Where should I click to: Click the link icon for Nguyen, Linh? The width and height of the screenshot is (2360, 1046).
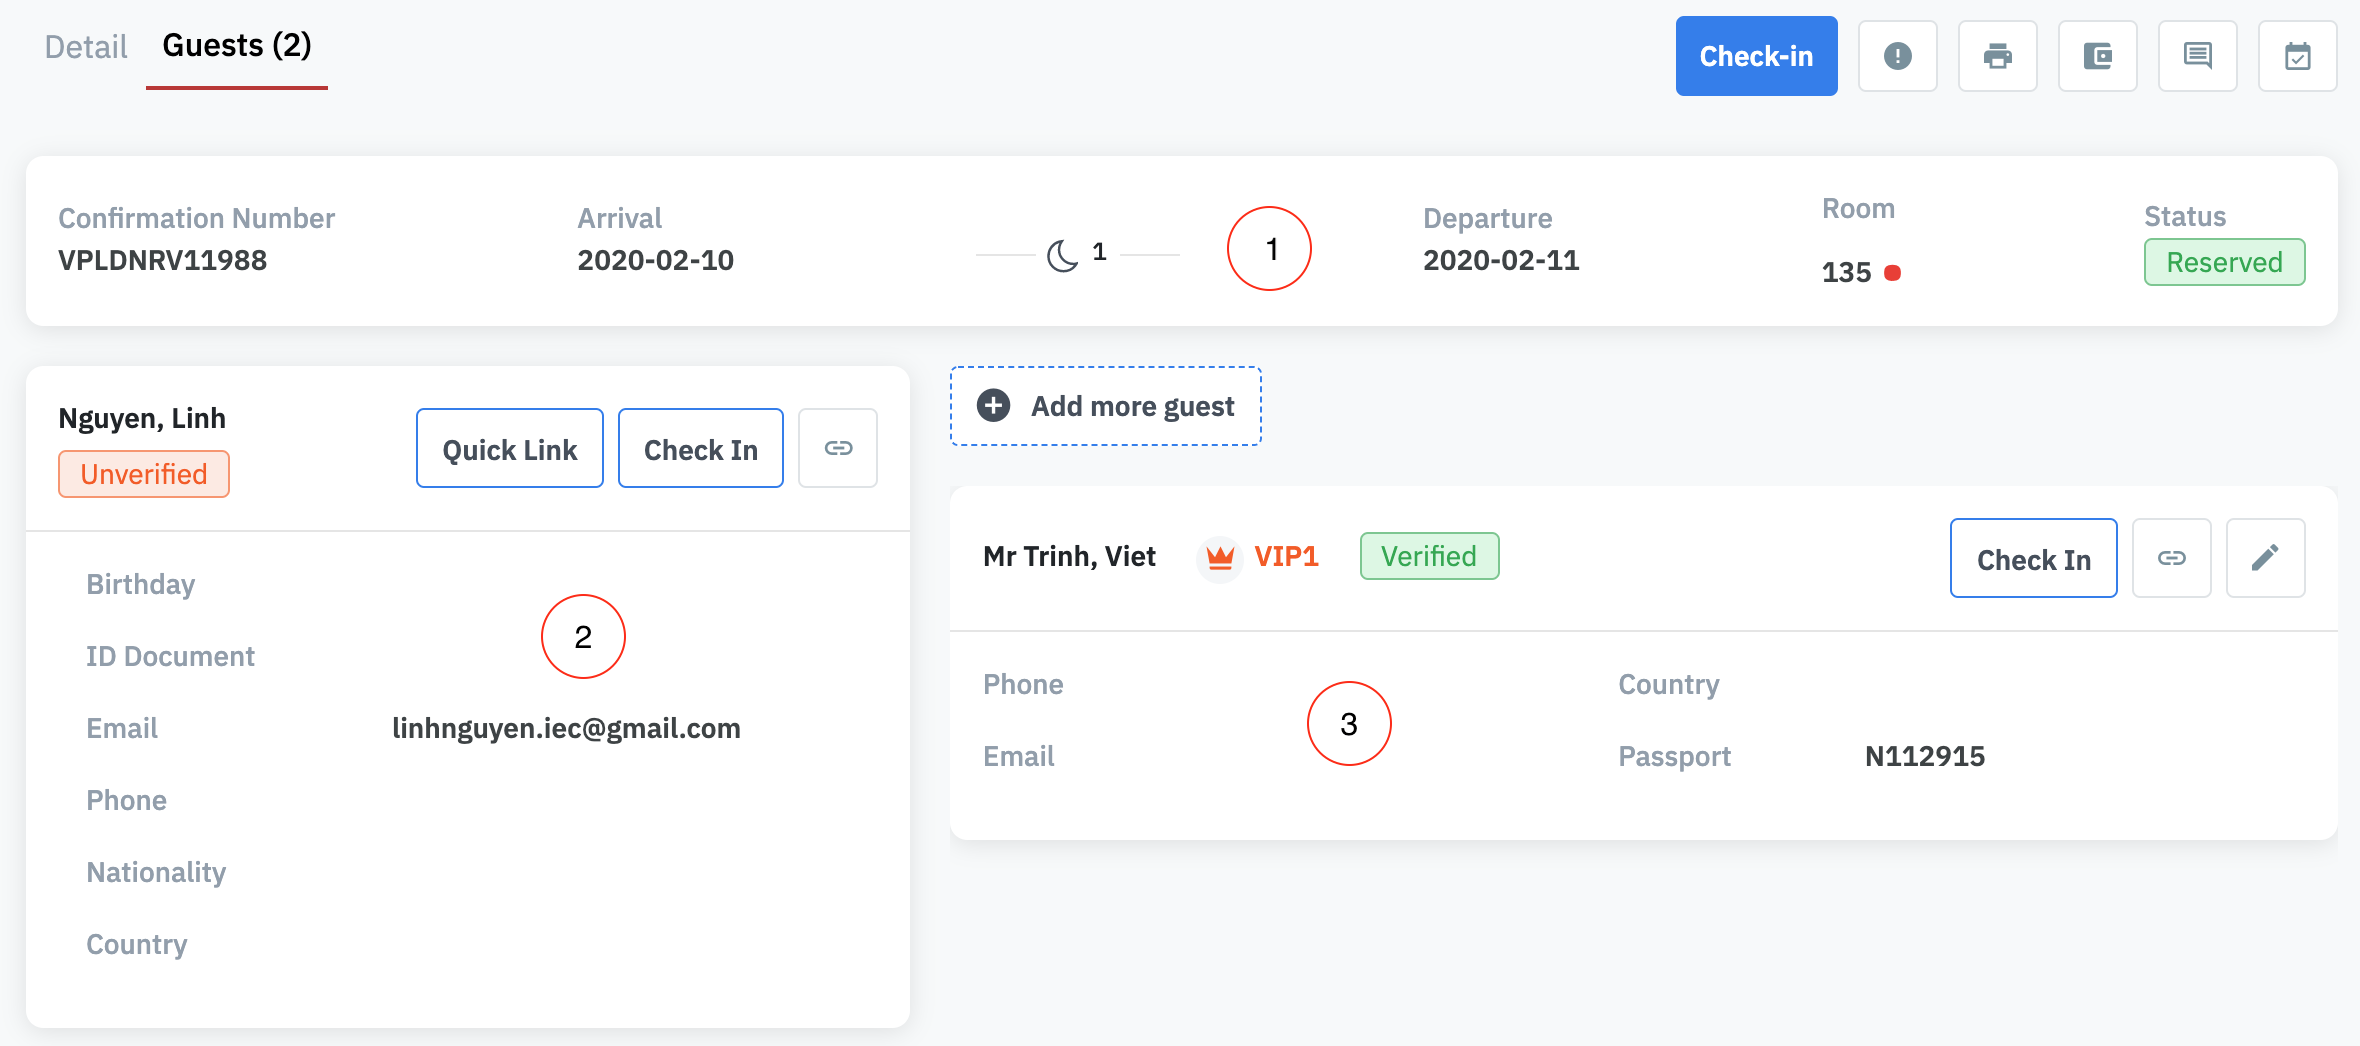[838, 448]
